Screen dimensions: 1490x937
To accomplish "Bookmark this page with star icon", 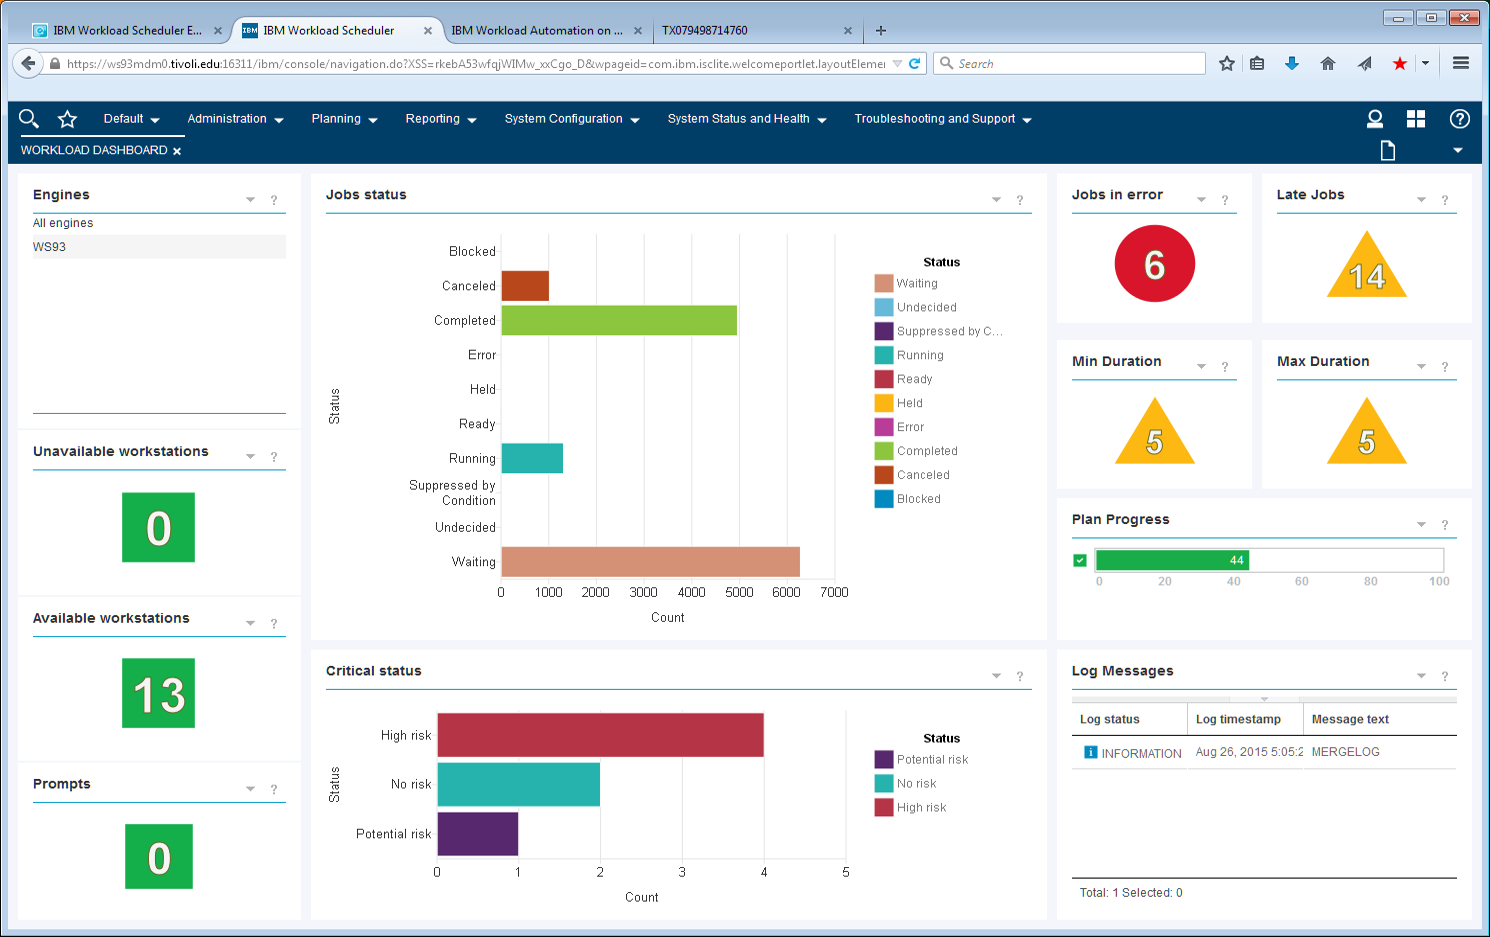I will click(x=1227, y=63).
